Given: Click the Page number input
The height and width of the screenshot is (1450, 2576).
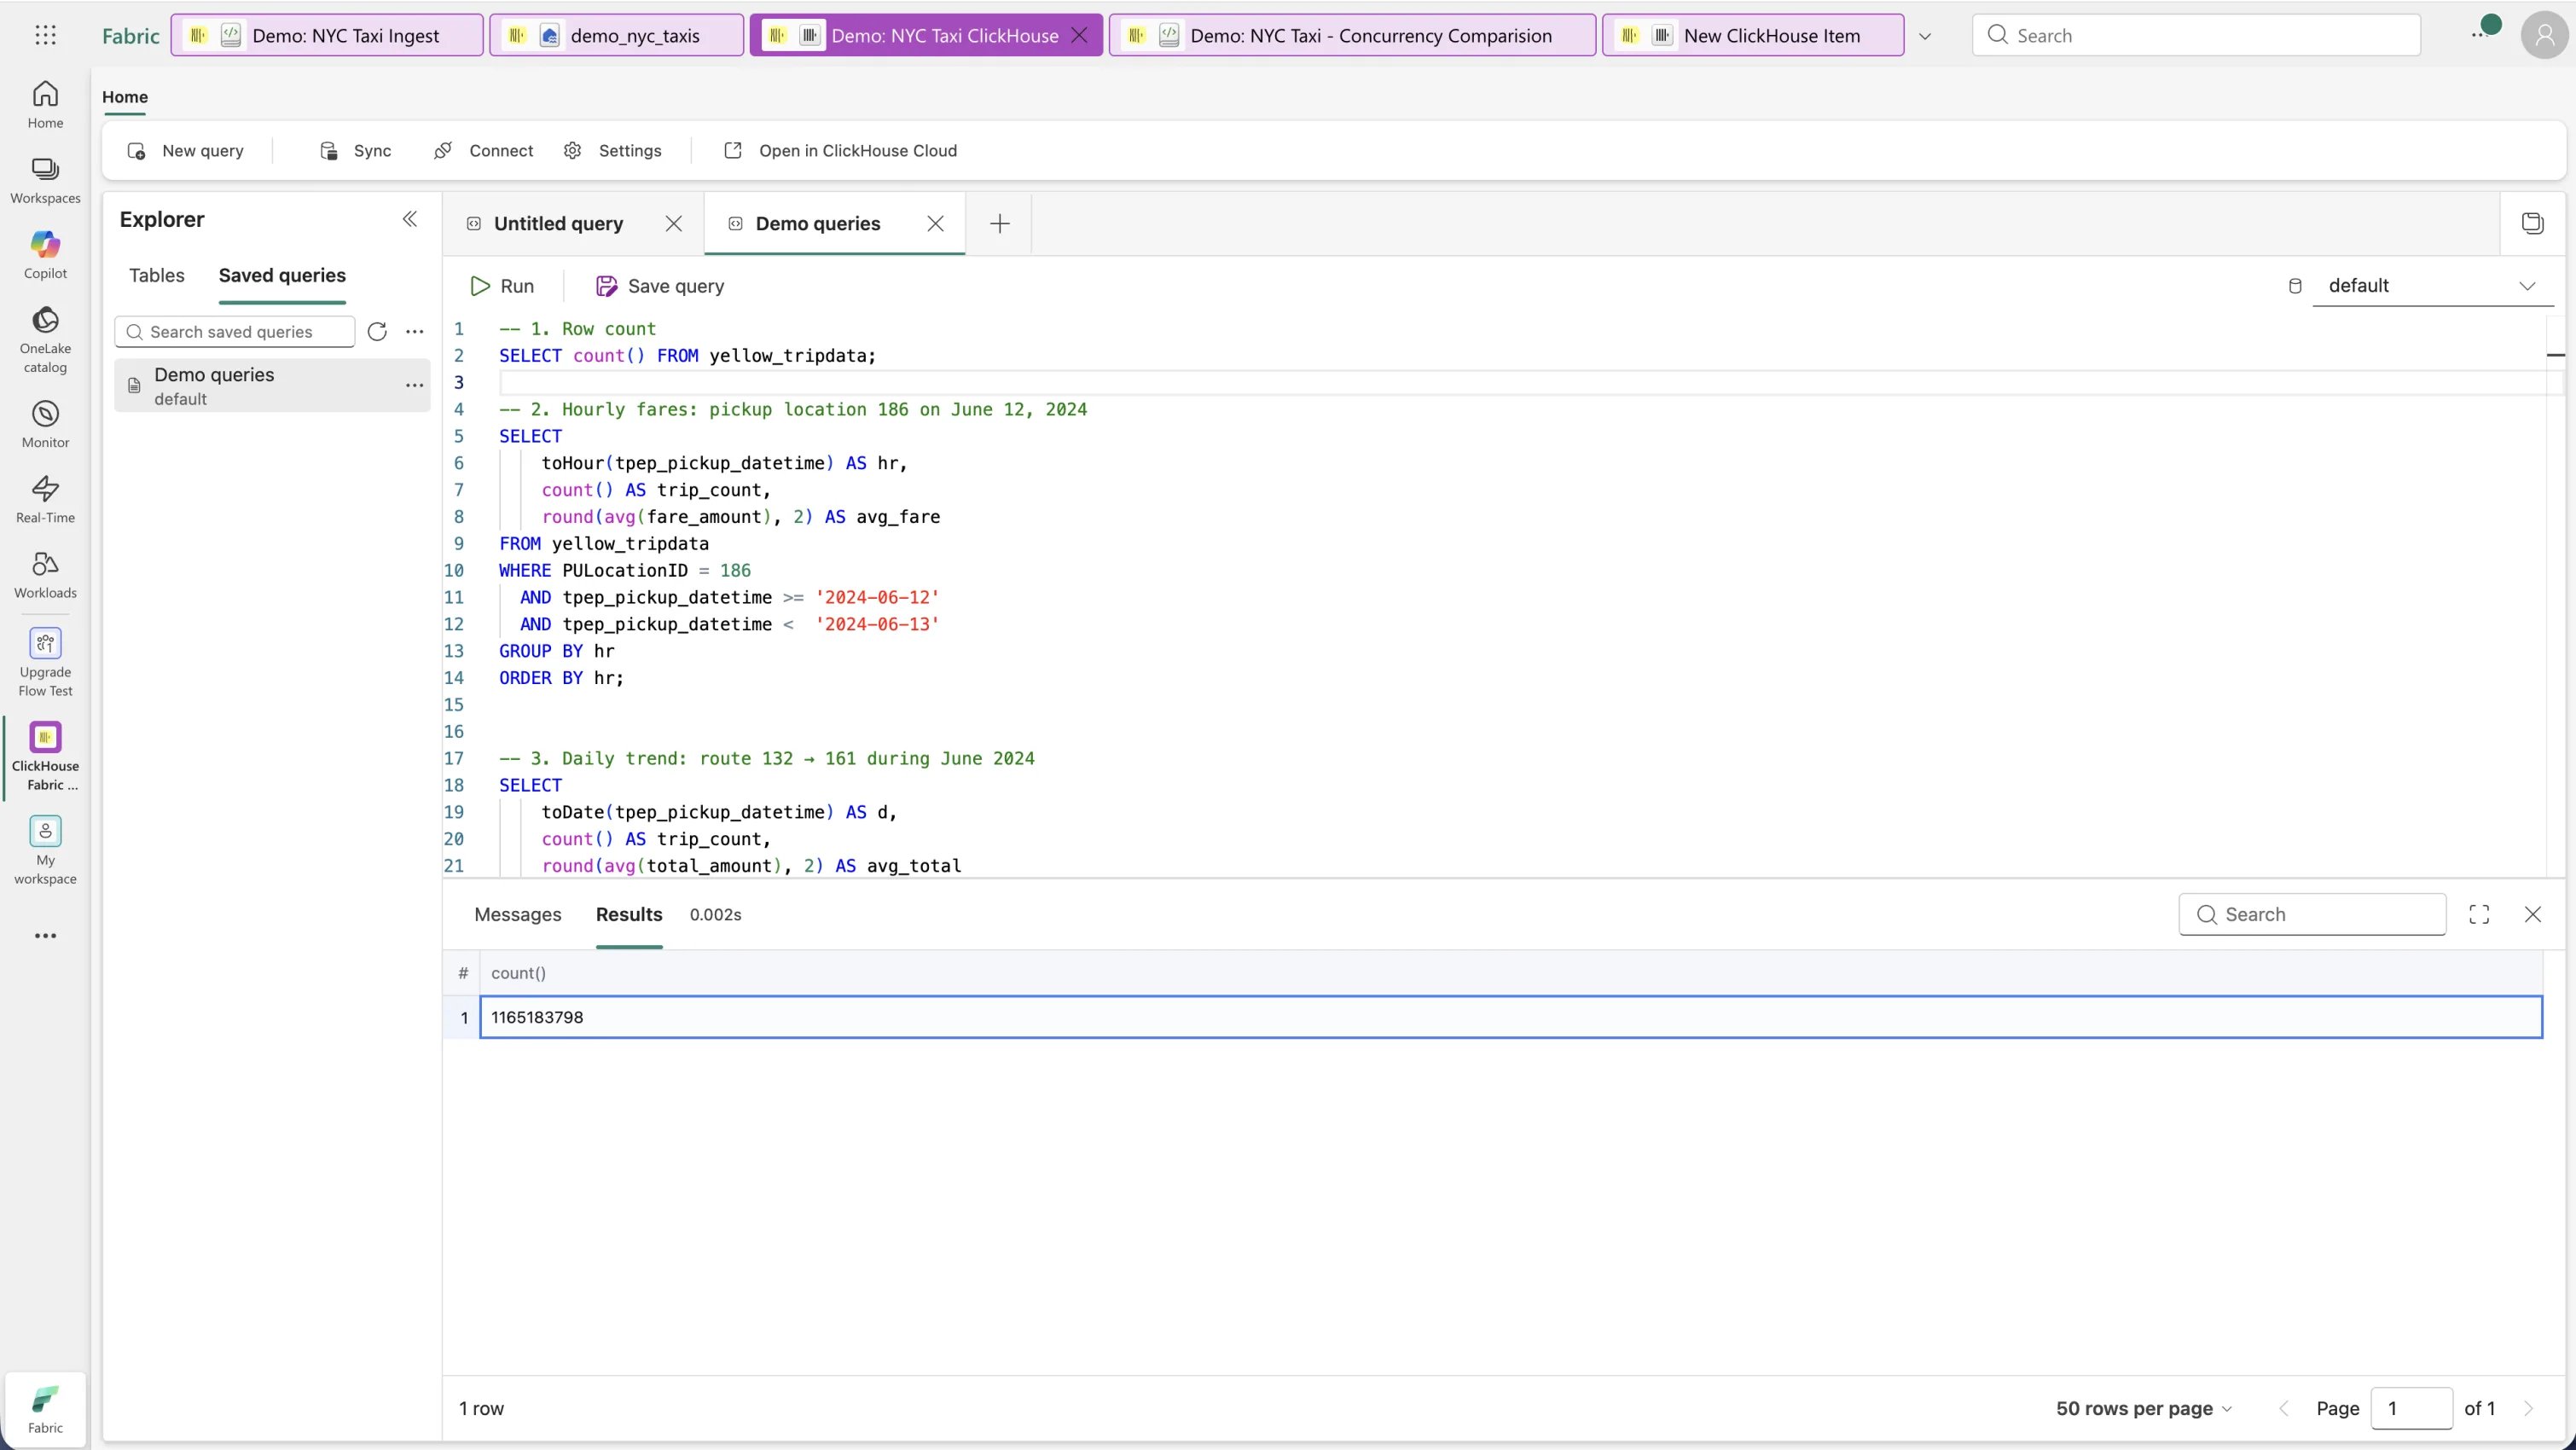Looking at the screenshot, I should [2410, 1408].
